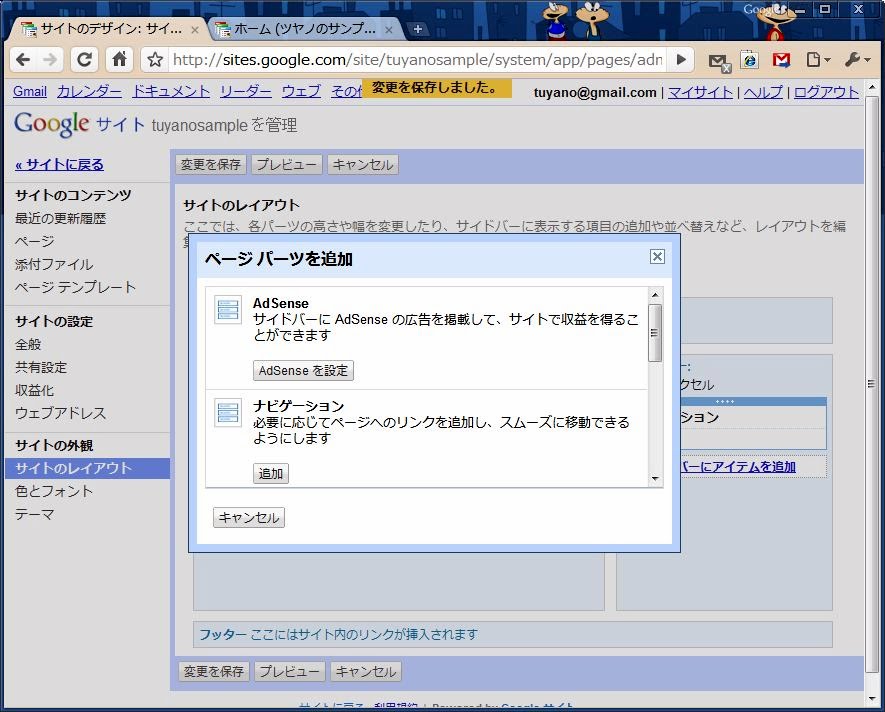Click 追加 button under ナビゲーション

click(x=271, y=474)
